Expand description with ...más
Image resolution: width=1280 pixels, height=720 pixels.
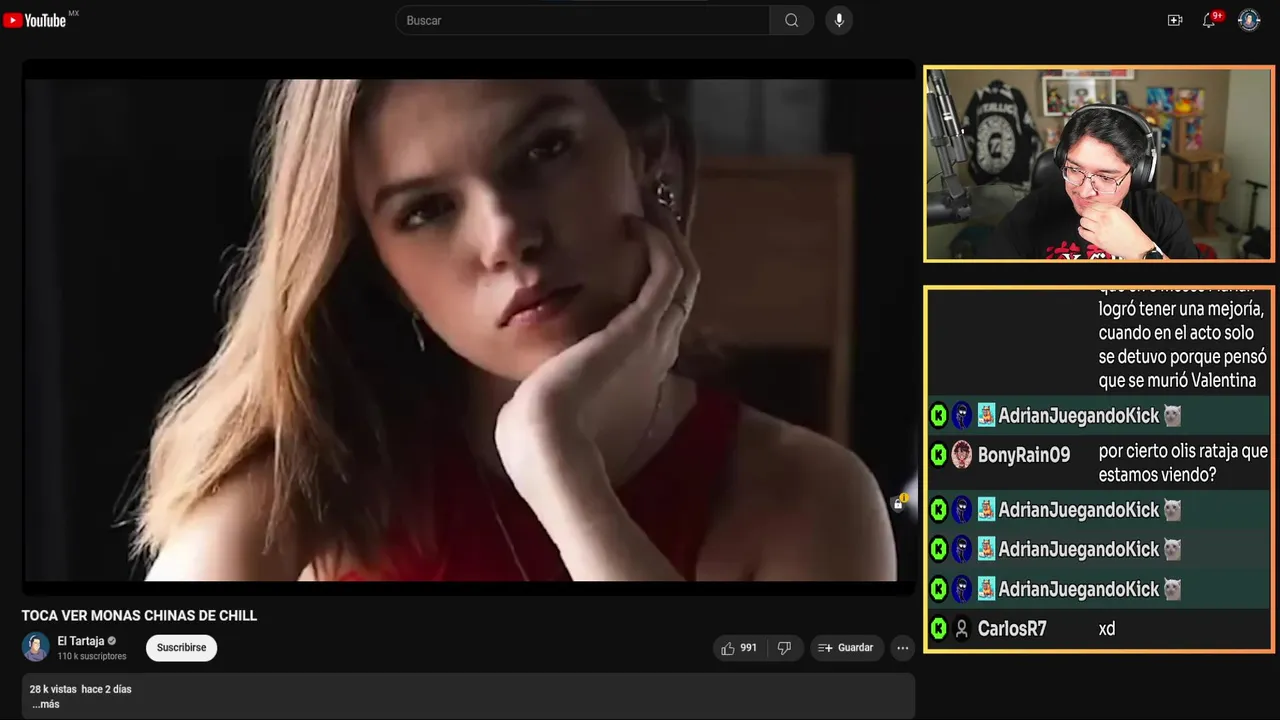pos(45,704)
